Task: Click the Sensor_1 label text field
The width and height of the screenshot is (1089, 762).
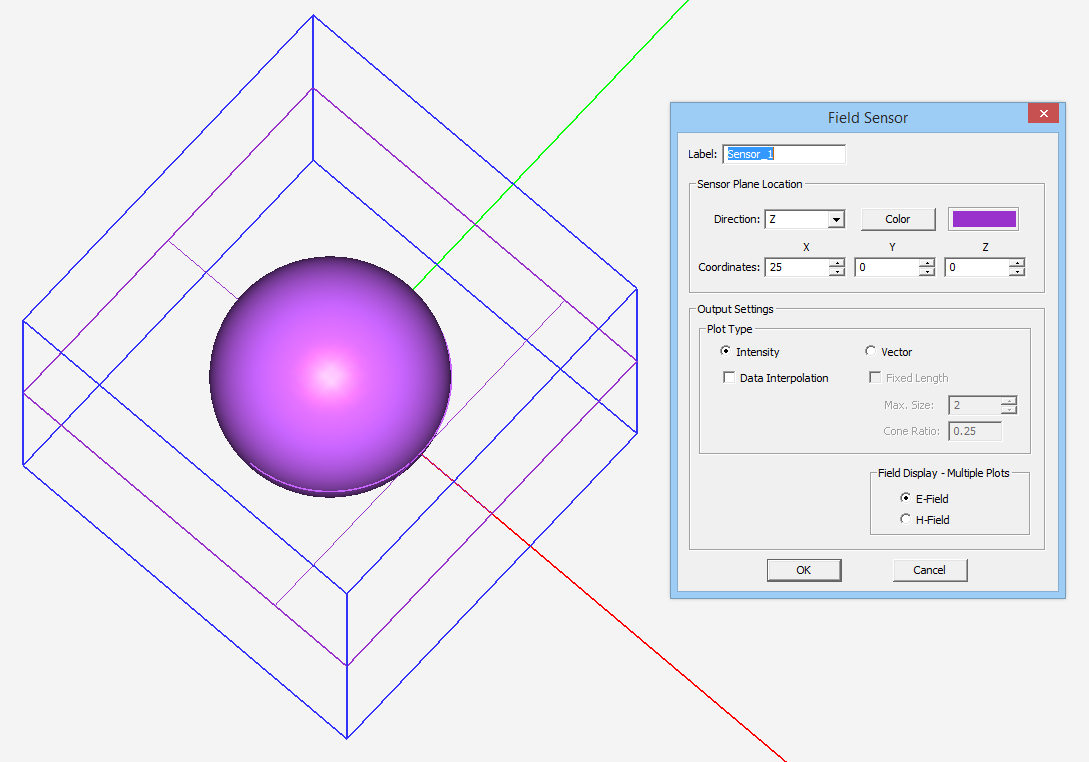Action: pos(783,154)
